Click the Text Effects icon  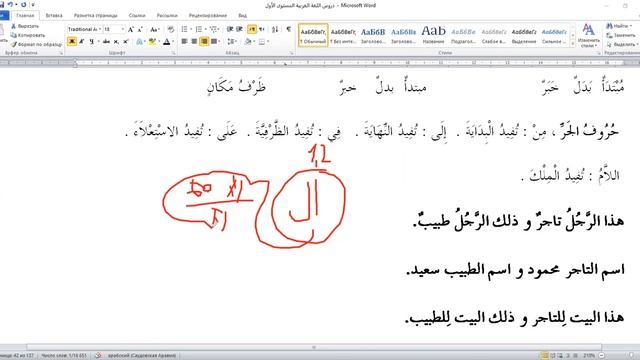click(140, 41)
